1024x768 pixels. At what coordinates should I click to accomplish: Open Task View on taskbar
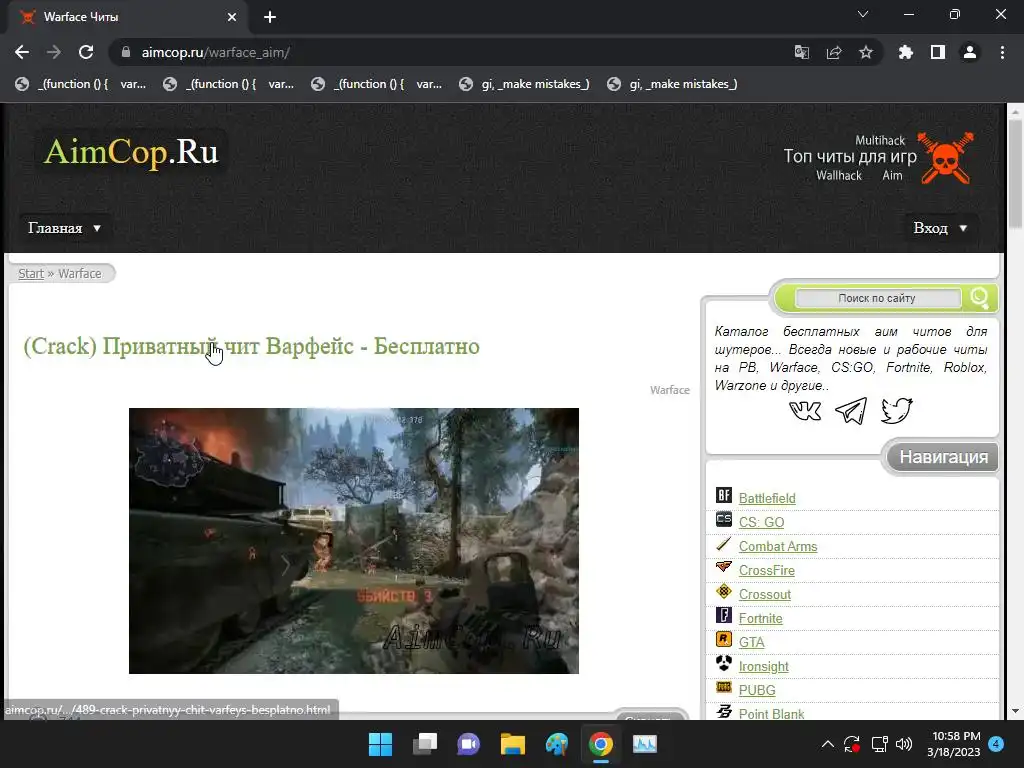424,744
